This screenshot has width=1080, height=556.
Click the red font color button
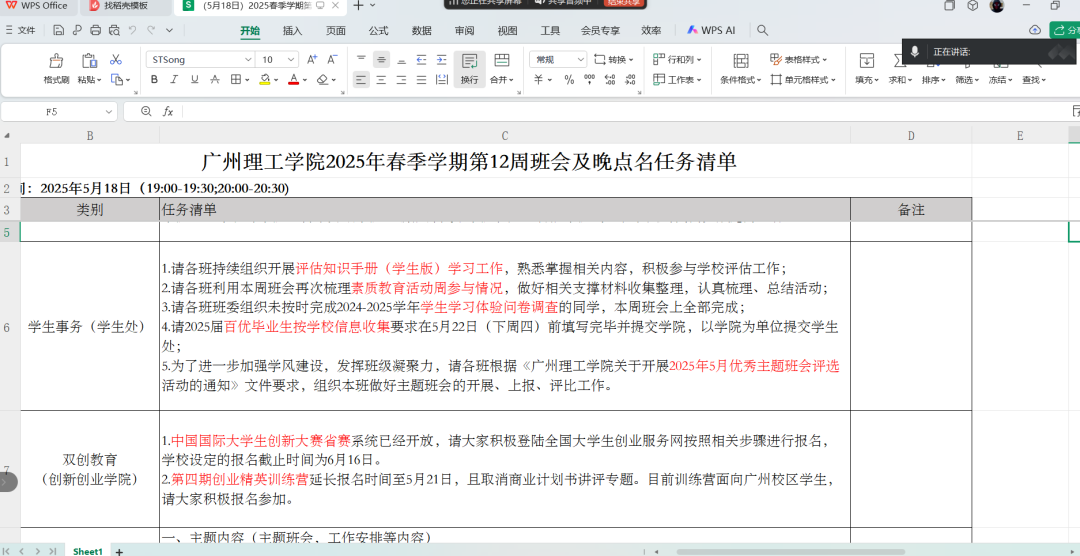[x=294, y=80]
